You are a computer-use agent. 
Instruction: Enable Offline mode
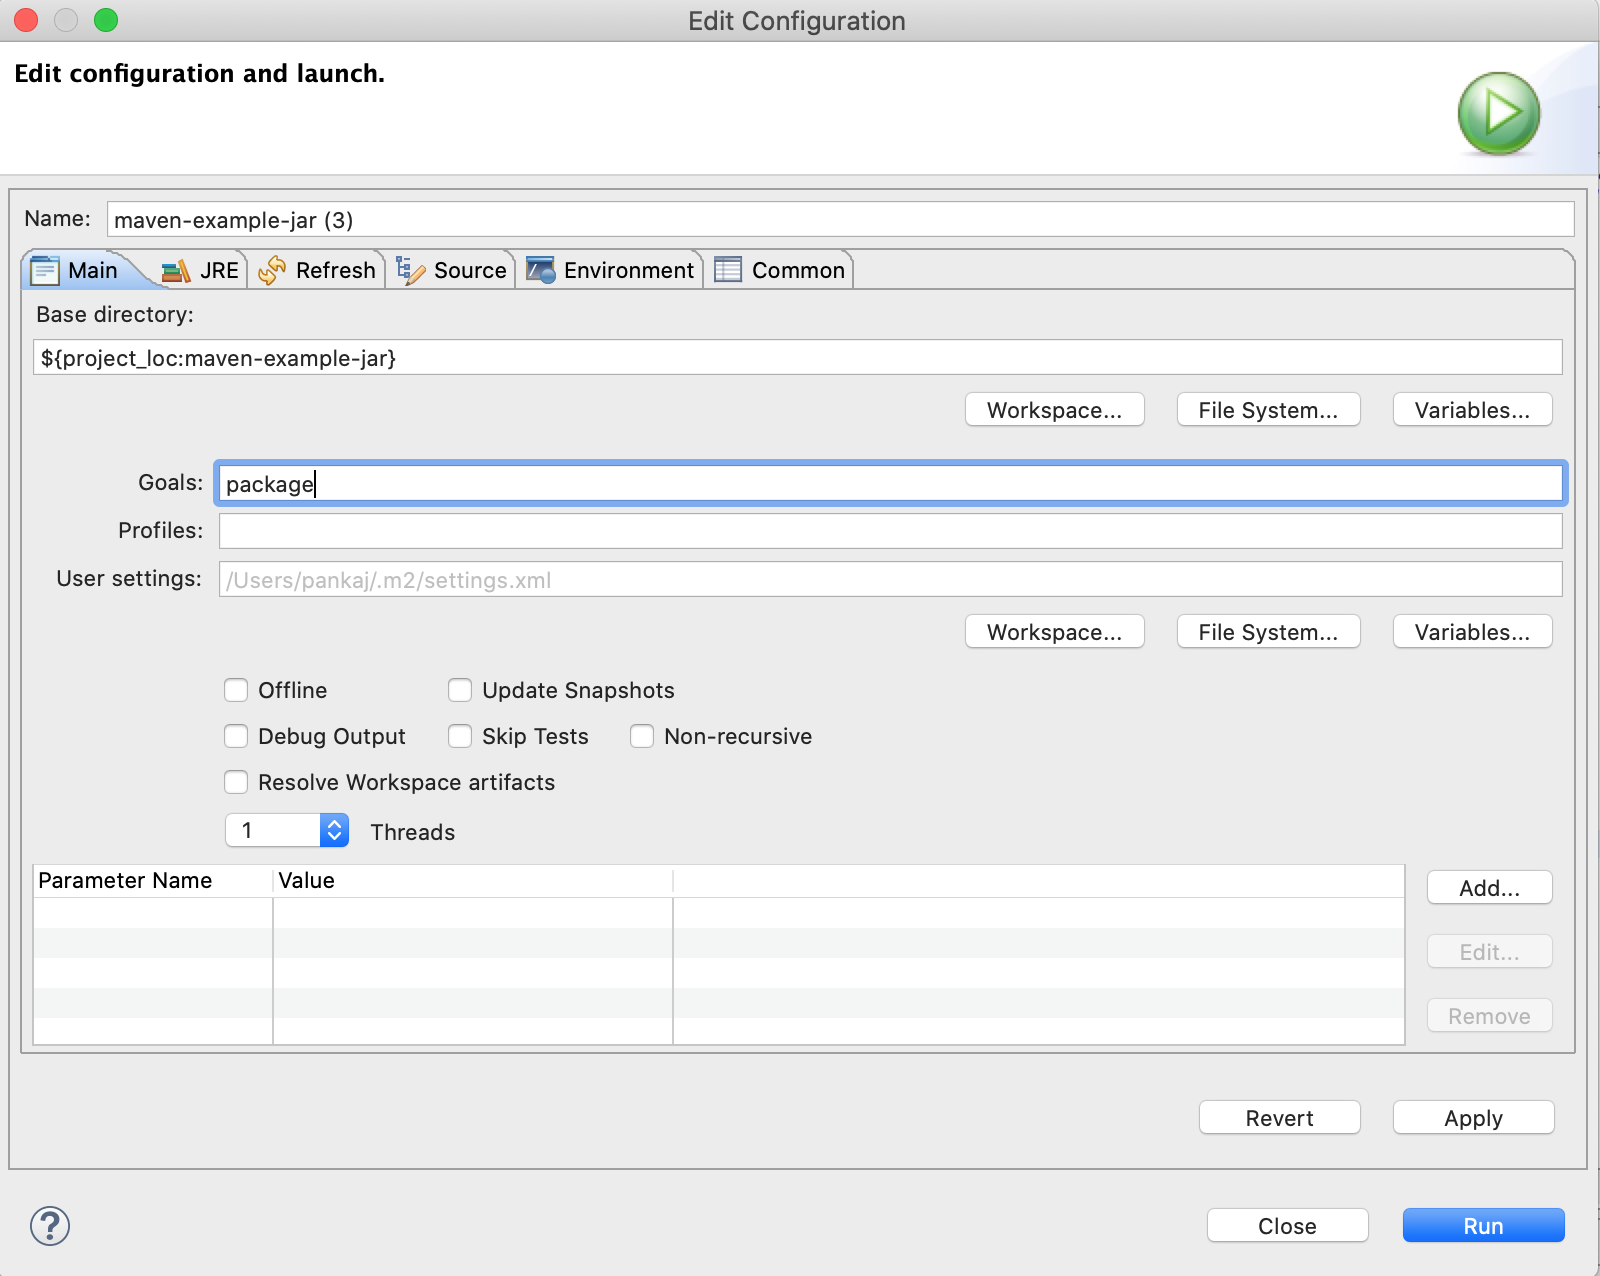point(236,690)
